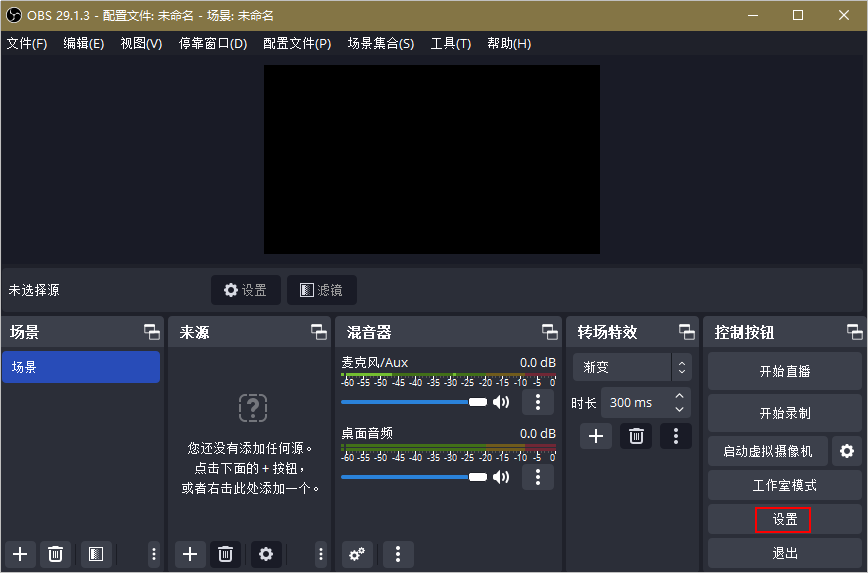Undock the 场景 panel

[x=152, y=332]
